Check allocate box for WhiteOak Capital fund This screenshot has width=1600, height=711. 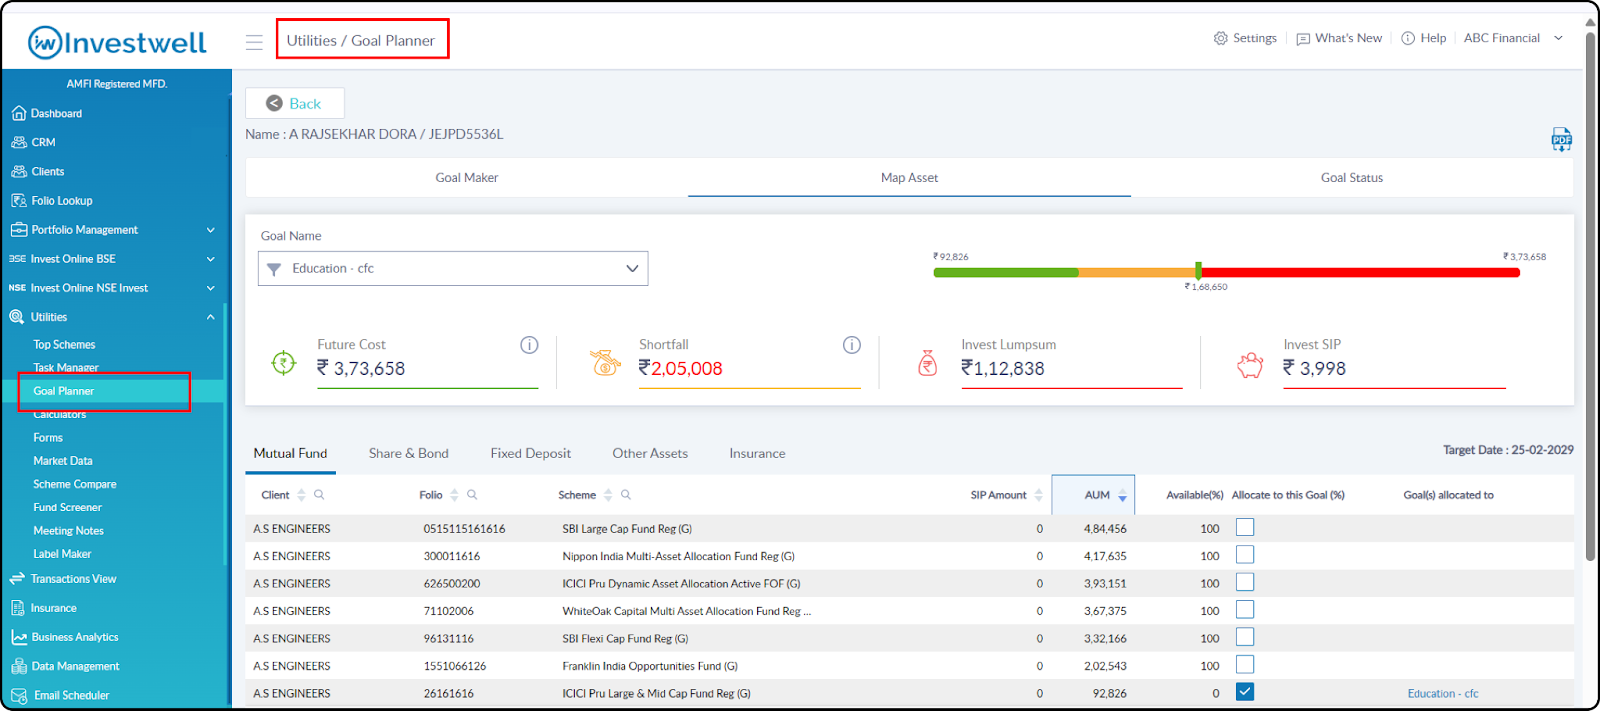[x=1245, y=610]
